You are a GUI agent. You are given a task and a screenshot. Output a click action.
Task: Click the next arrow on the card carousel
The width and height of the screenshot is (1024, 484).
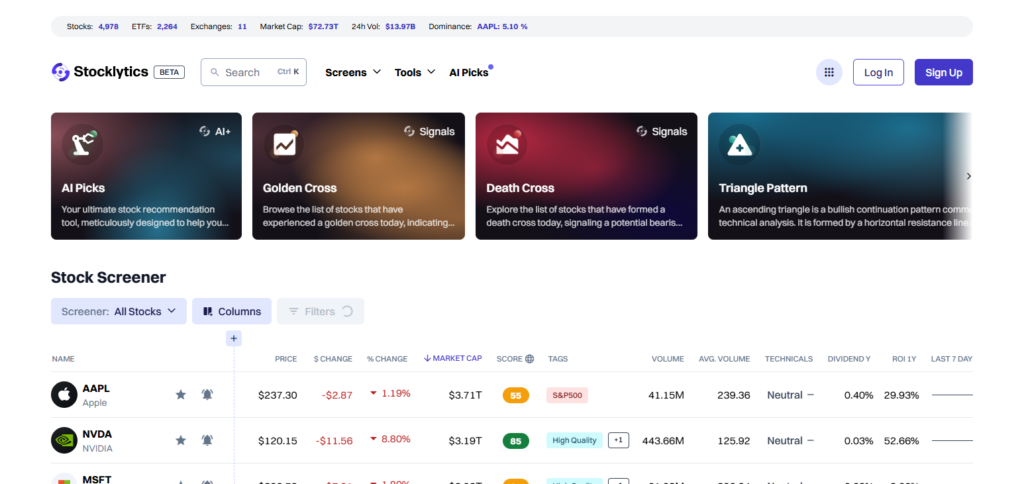click(x=968, y=176)
